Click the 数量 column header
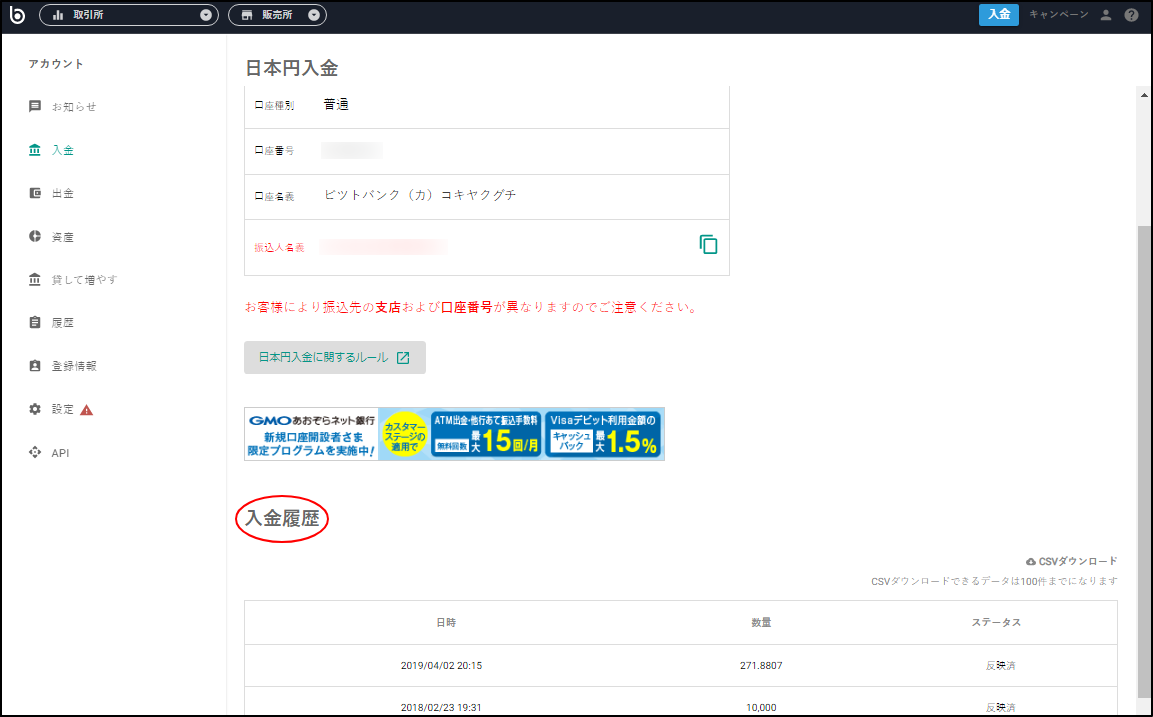The image size is (1153, 717). (x=761, y=623)
